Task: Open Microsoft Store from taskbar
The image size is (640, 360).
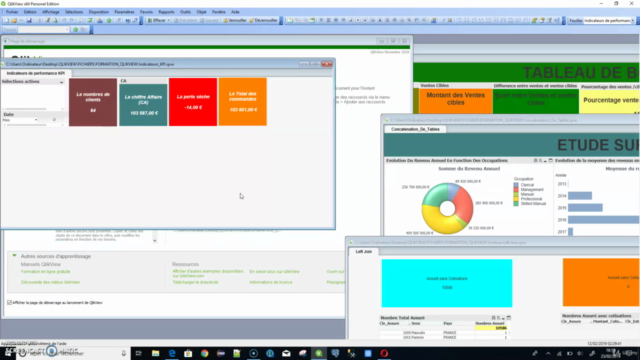Action: (x=188, y=353)
